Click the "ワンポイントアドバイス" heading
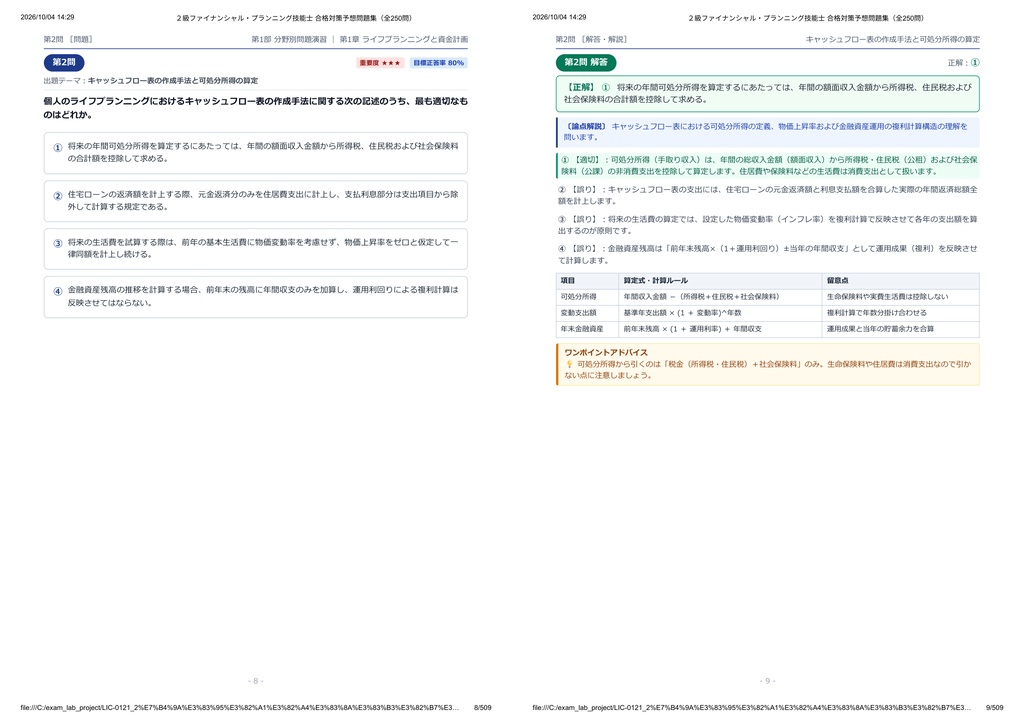 coord(606,353)
